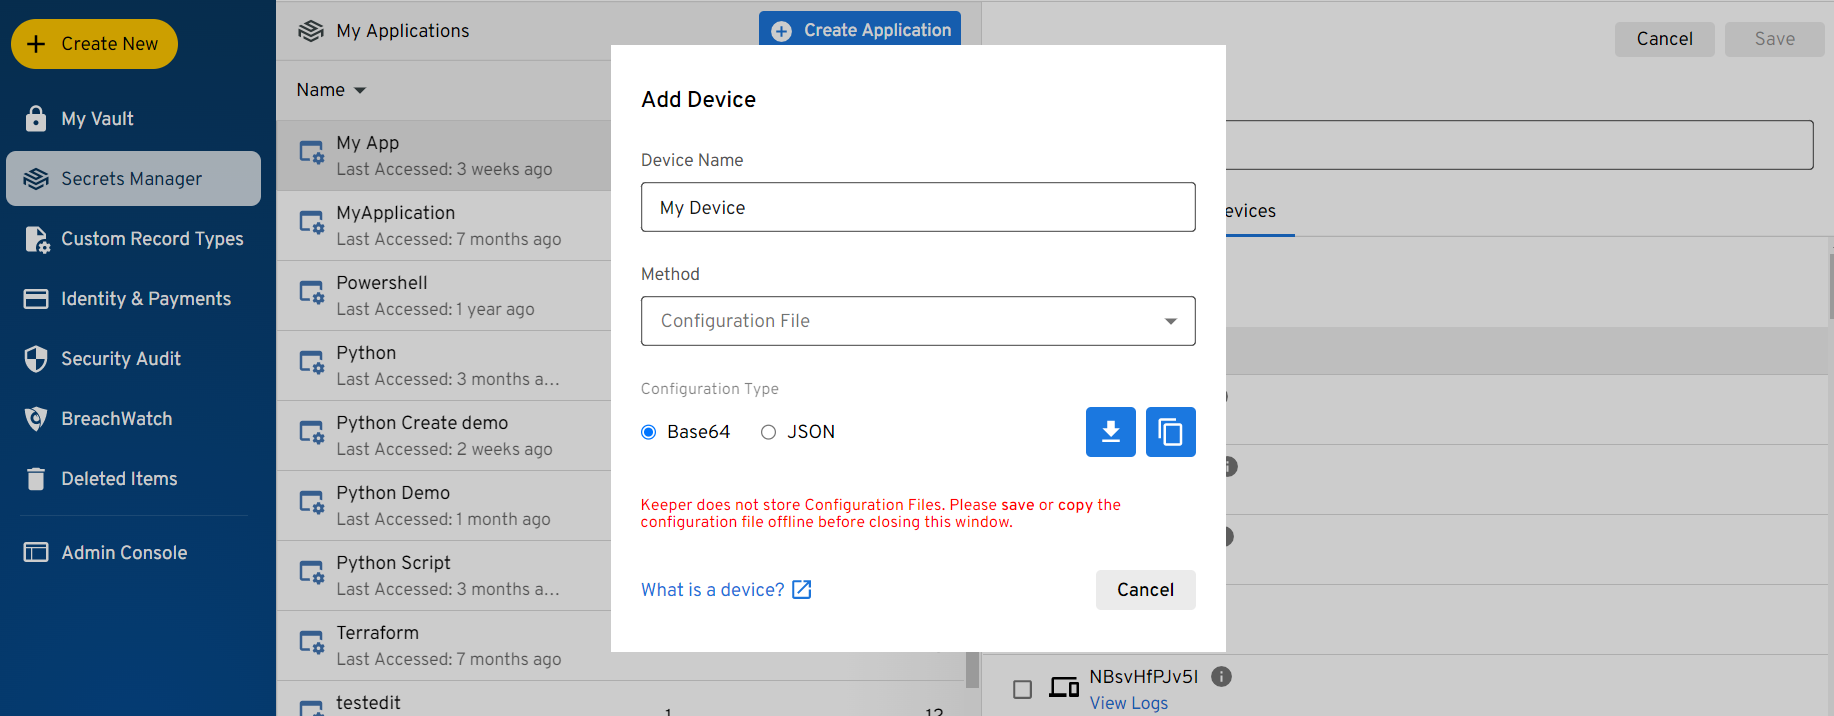This screenshot has height=716, width=1834.
Task: Cancel the Add Device dialog
Action: [x=1145, y=590]
